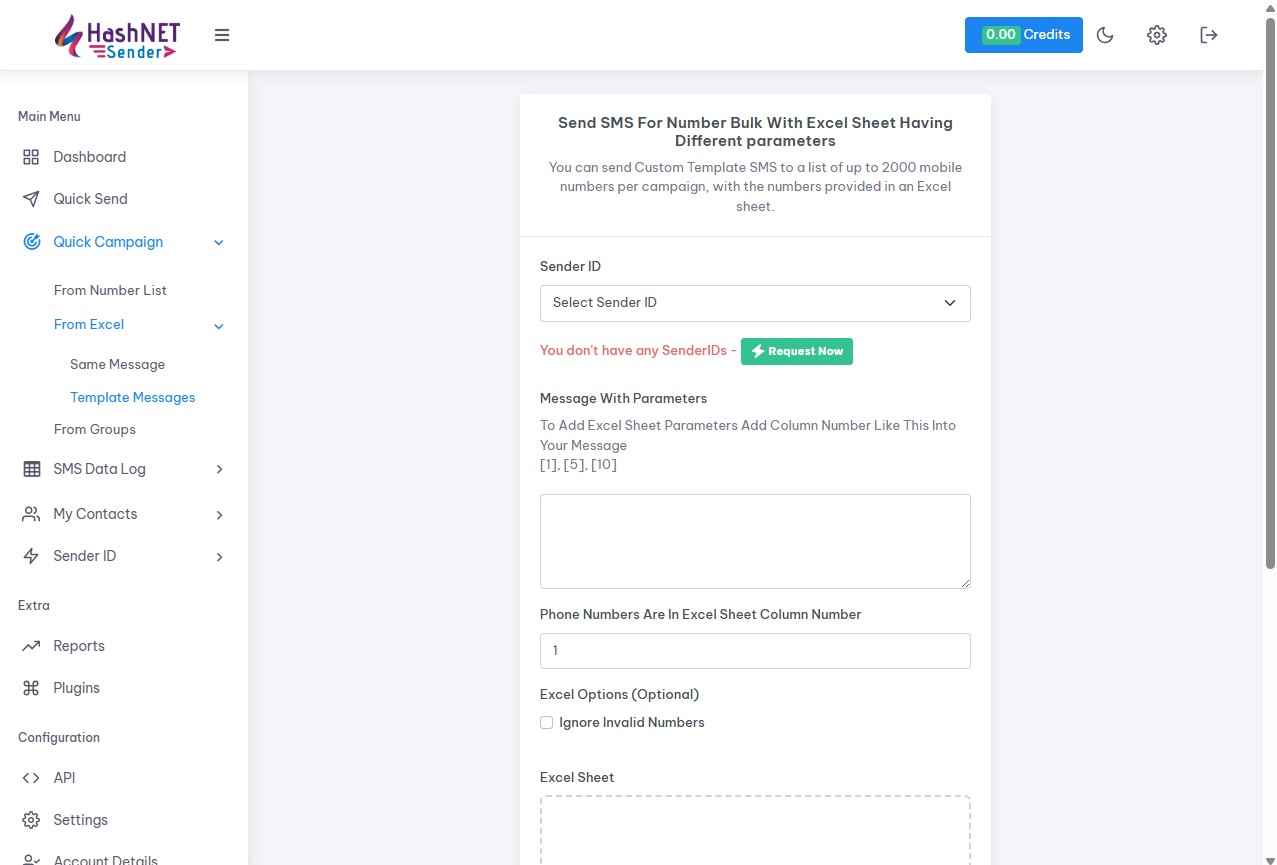
Task: Click the Plugins command icon
Action: (31, 688)
